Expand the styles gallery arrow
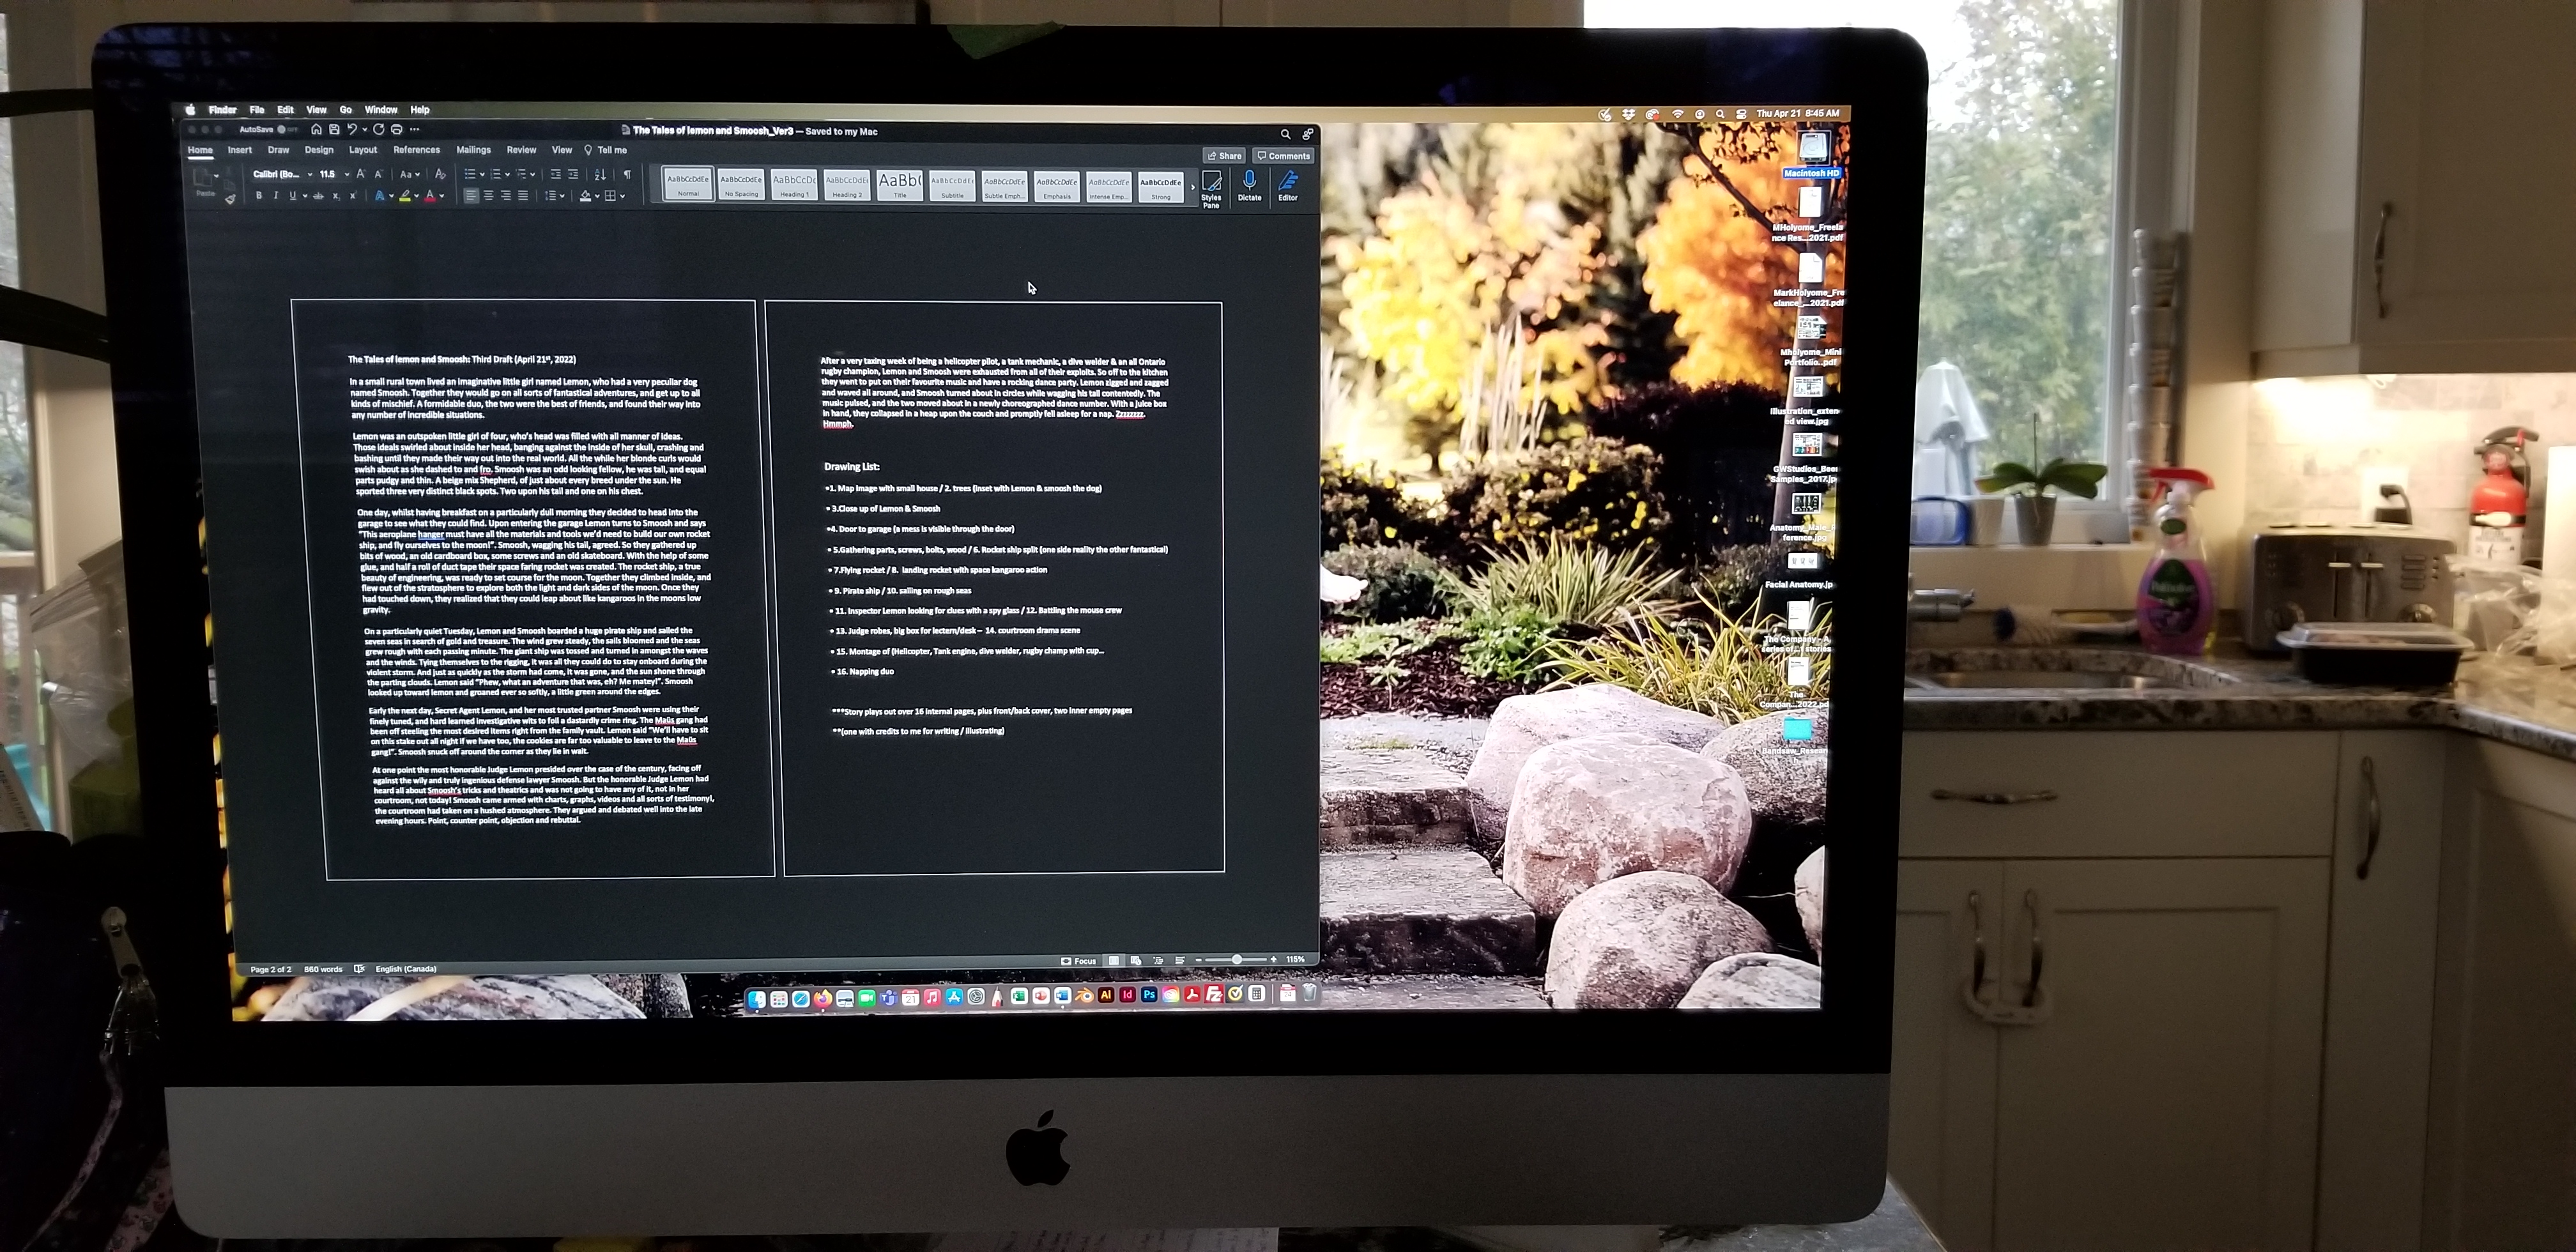 (1192, 187)
